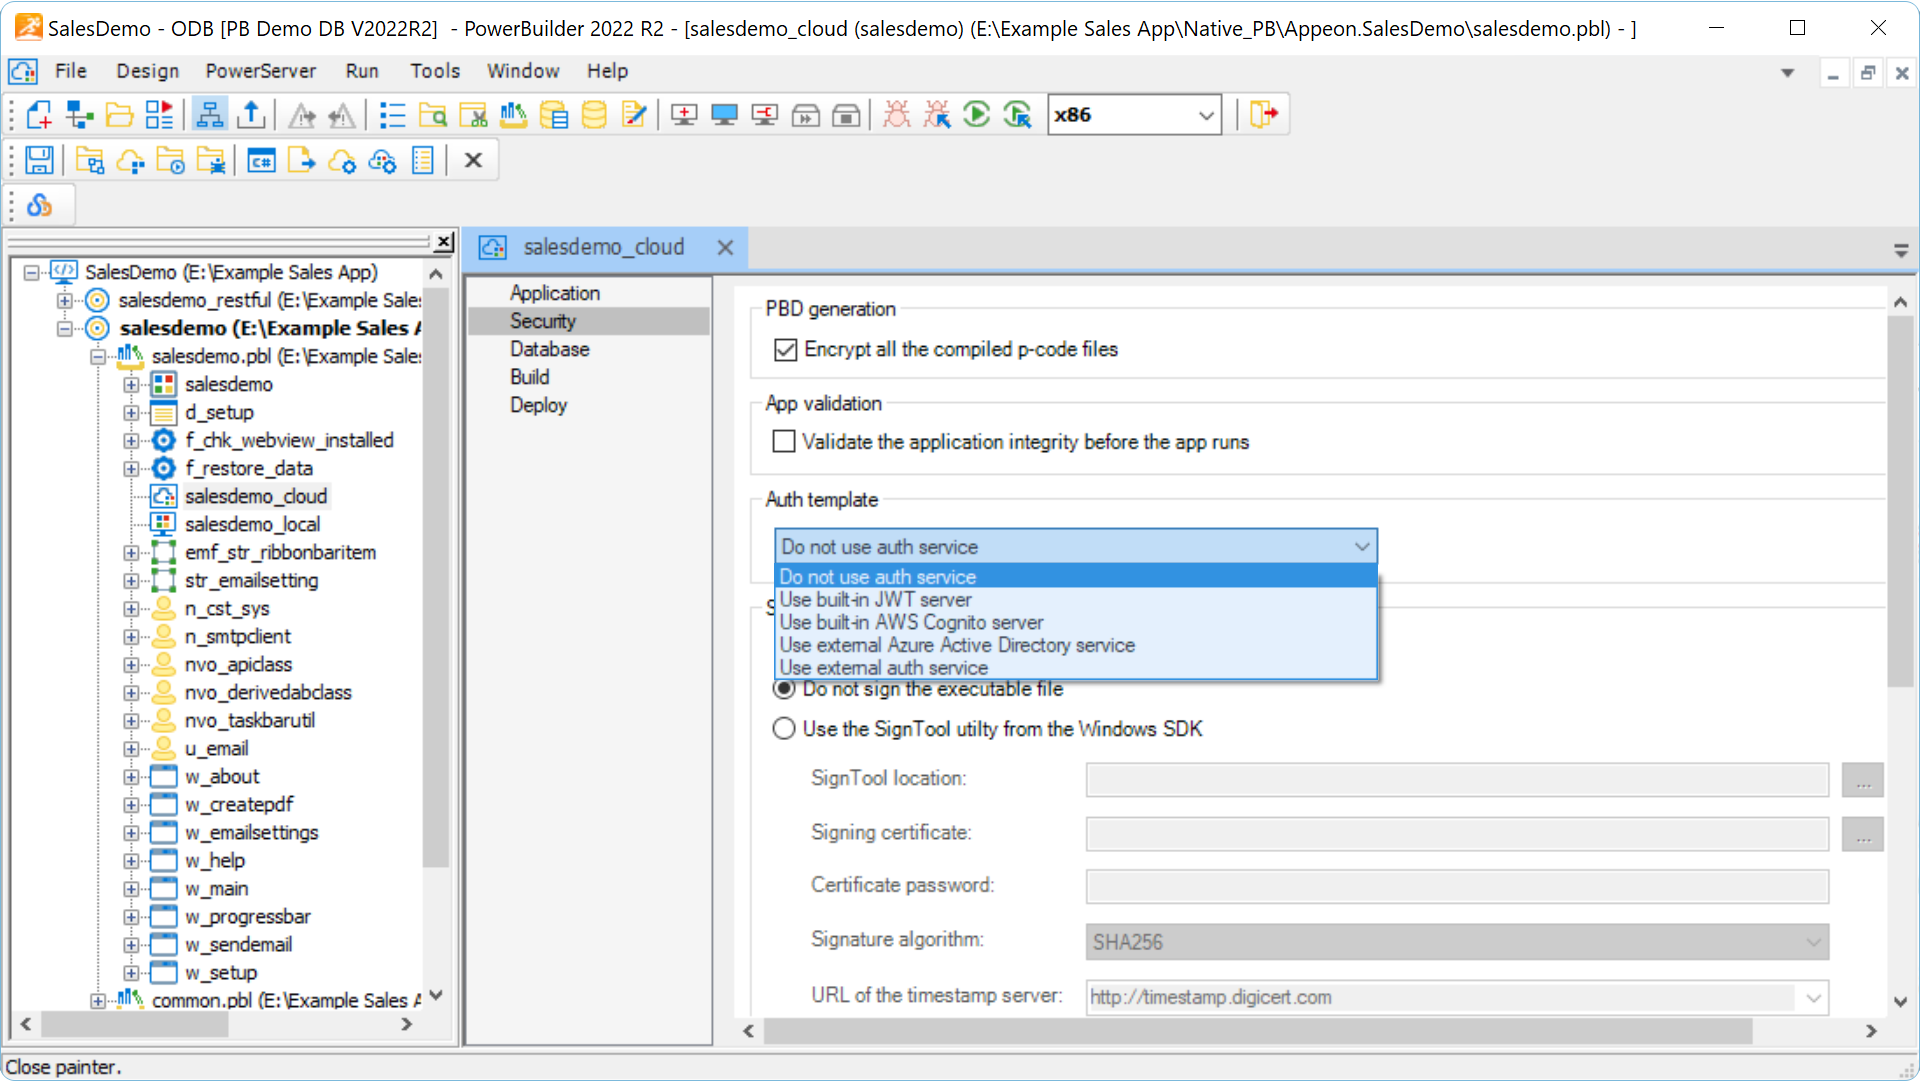Open the File menu
This screenshot has height=1081, width=1920.
click(70, 71)
